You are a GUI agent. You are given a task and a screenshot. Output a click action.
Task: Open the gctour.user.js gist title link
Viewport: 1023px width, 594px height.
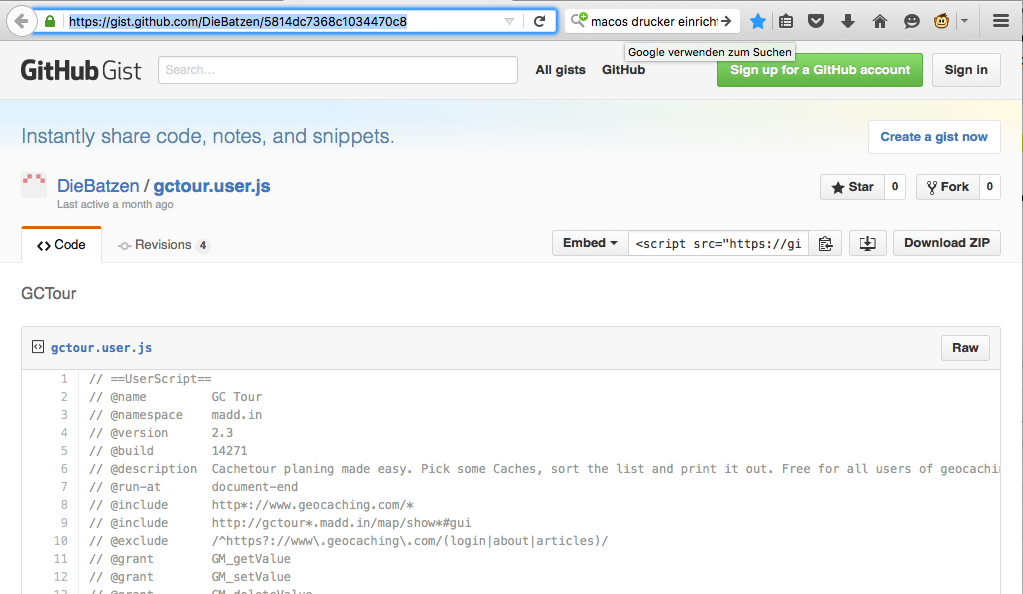(211, 186)
